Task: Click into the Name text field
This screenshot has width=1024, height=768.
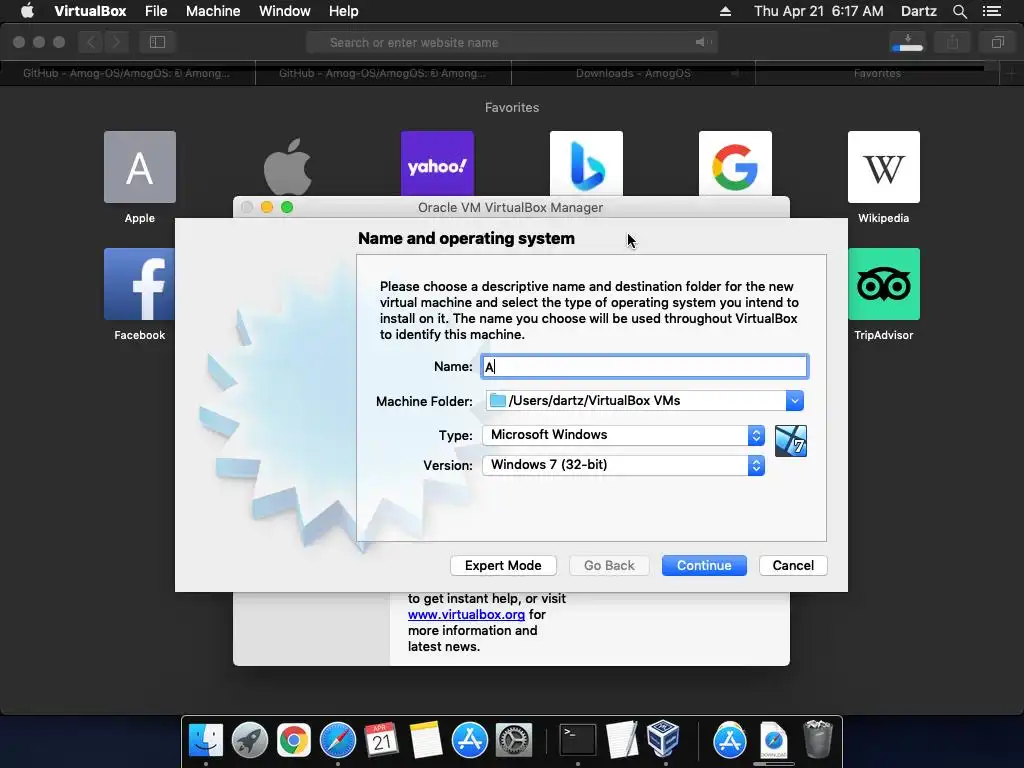Action: point(645,366)
